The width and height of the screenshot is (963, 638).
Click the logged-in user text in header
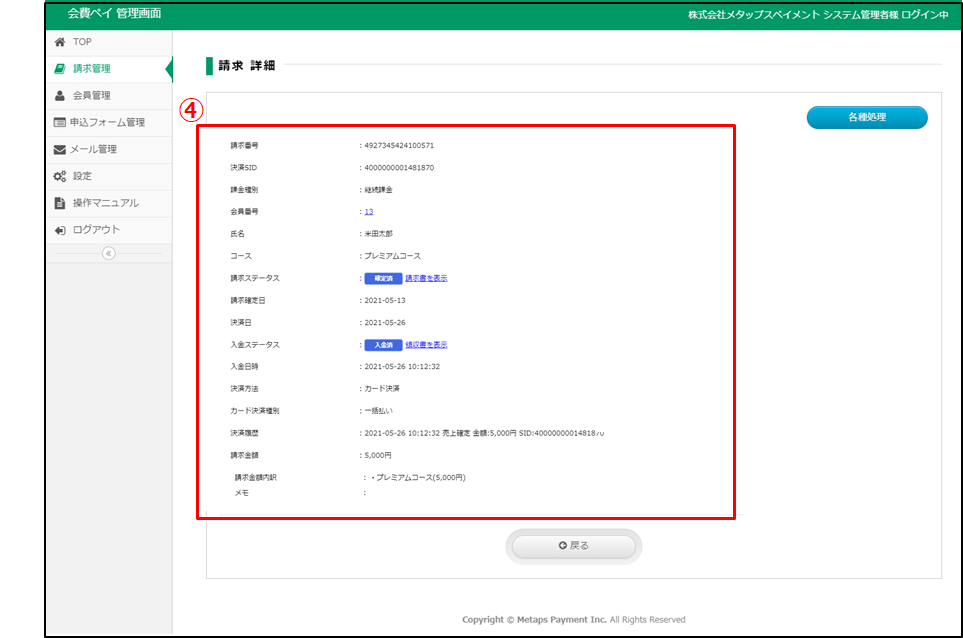pos(818,15)
